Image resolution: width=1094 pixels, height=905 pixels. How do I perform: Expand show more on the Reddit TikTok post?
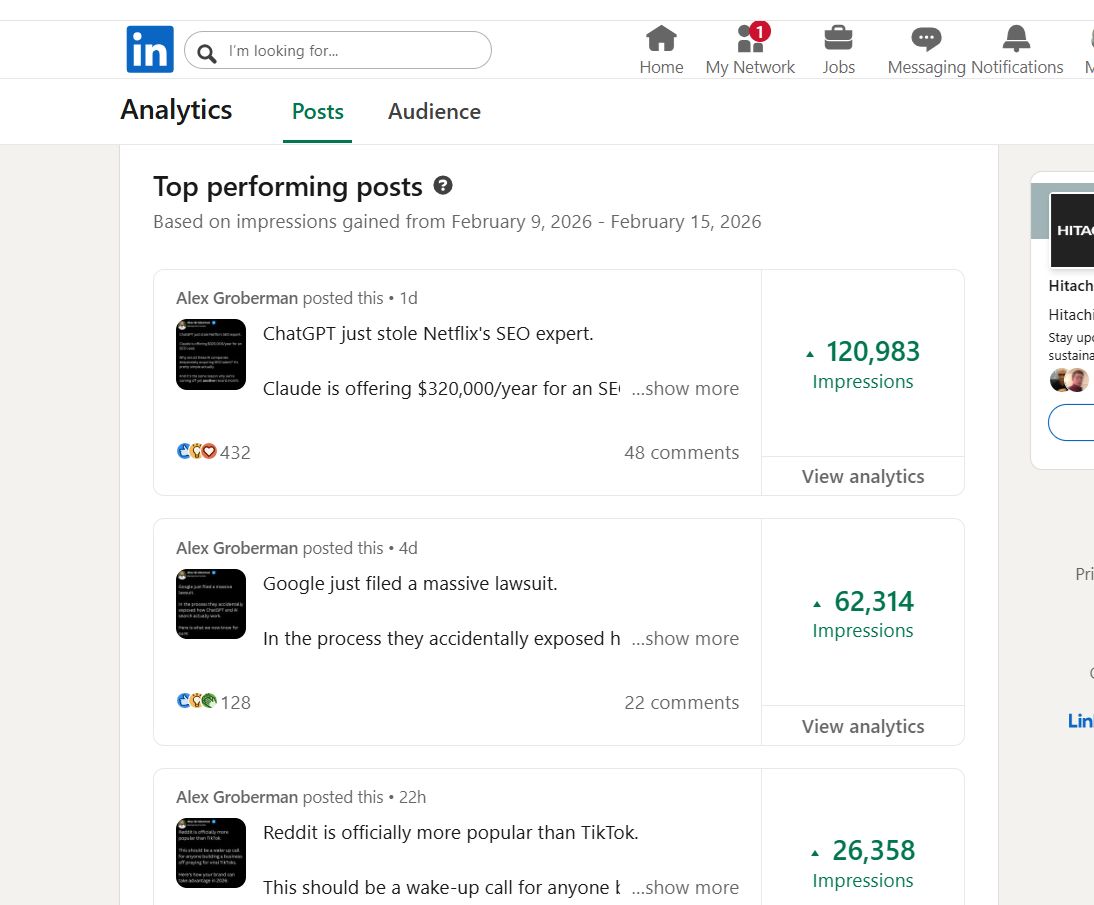[685, 888]
